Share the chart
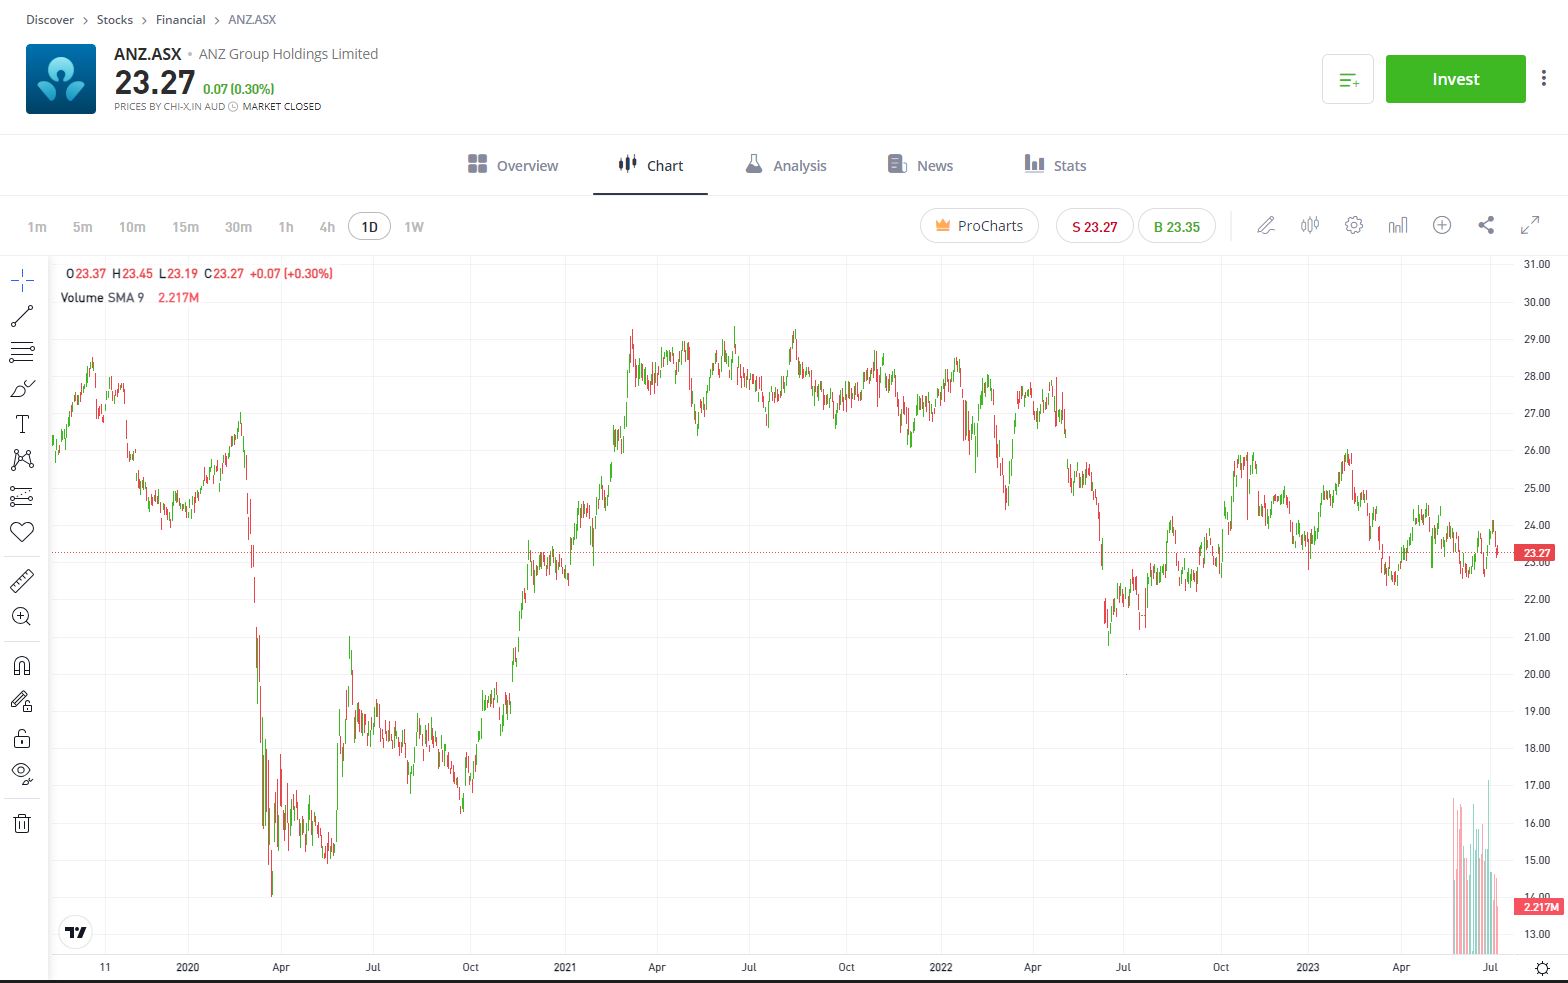Screen dimensions: 1568x983 click(x=1486, y=226)
